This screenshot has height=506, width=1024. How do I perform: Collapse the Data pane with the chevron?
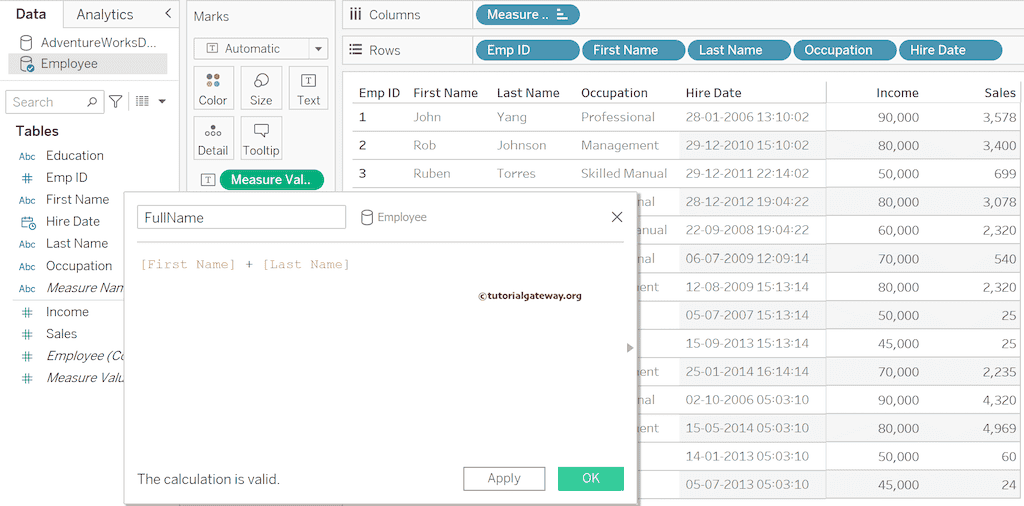pos(168,14)
